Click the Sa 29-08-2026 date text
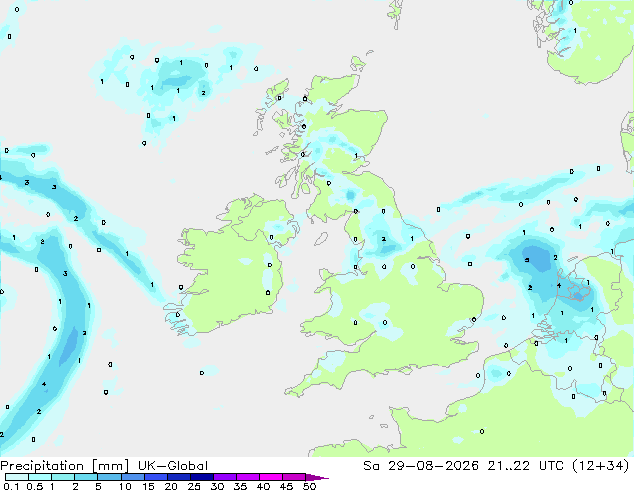The image size is (634, 490). [x=421, y=466]
